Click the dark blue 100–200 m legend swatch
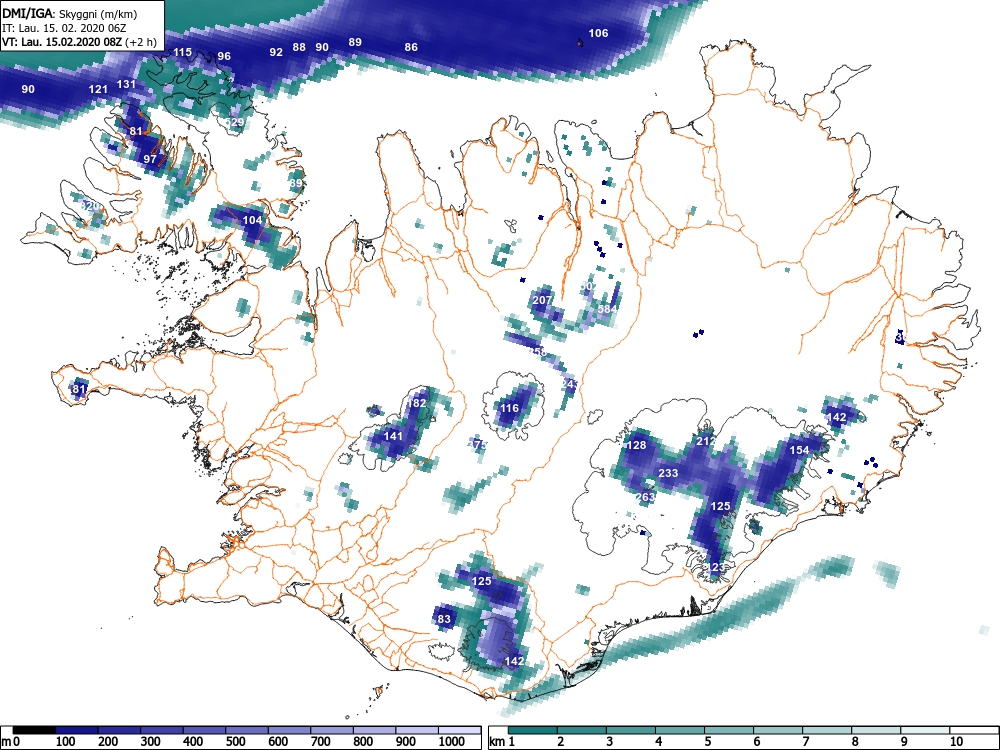This screenshot has width=1000, height=750. pos(77,730)
